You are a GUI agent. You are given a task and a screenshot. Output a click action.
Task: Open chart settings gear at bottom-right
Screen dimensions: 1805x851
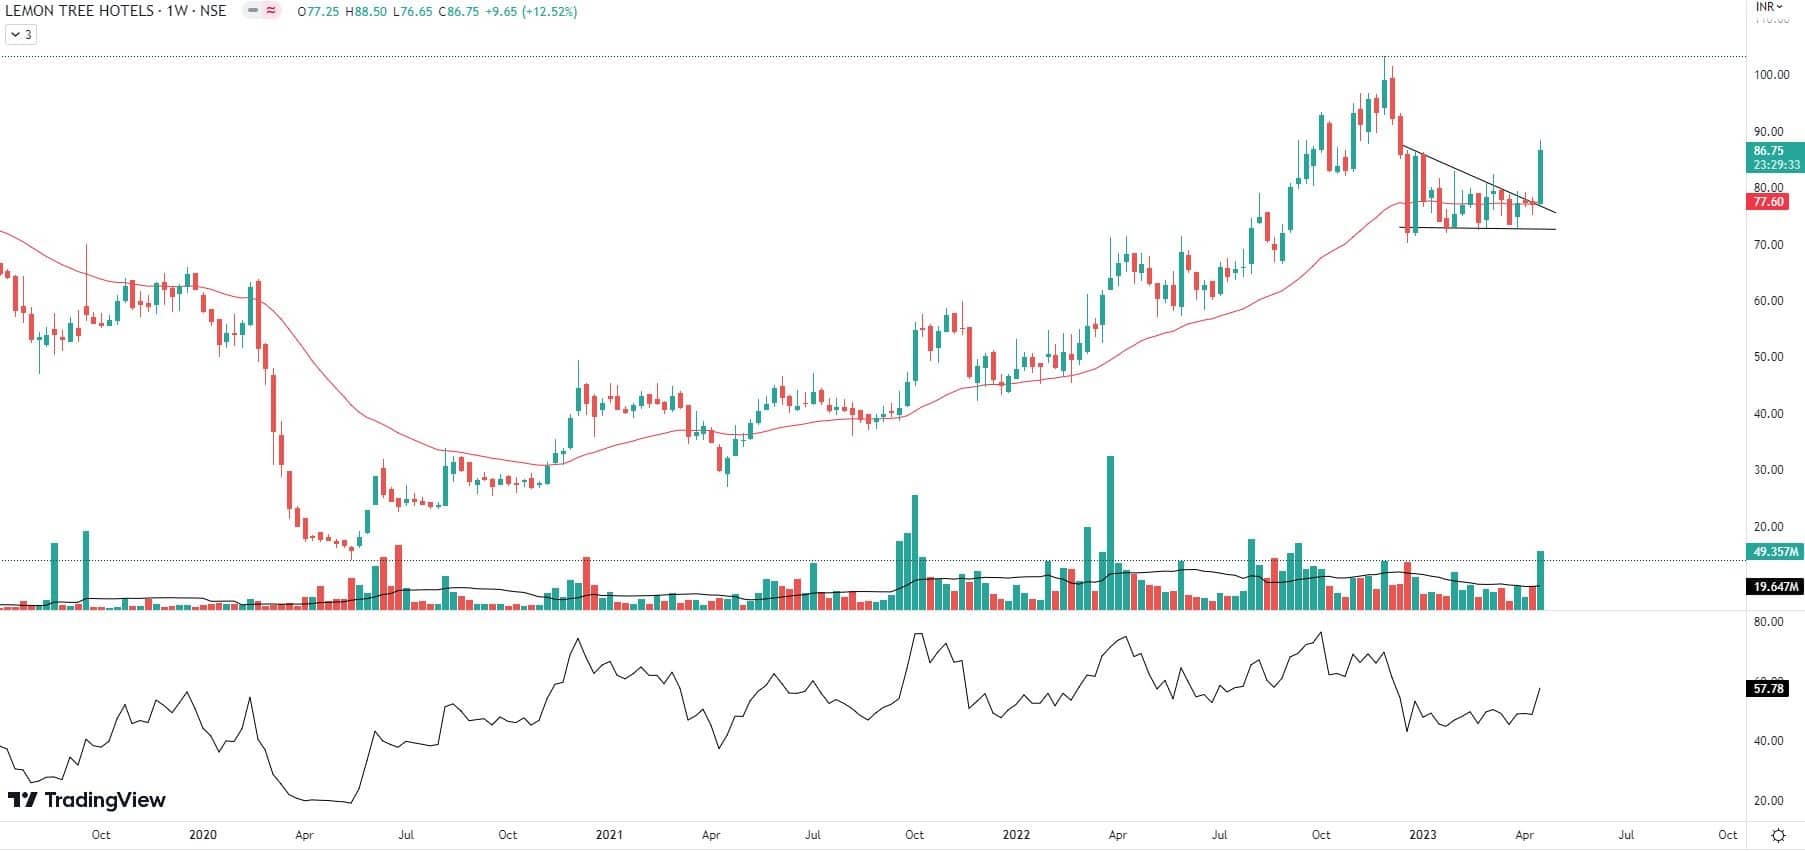pyautogui.click(x=1778, y=835)
